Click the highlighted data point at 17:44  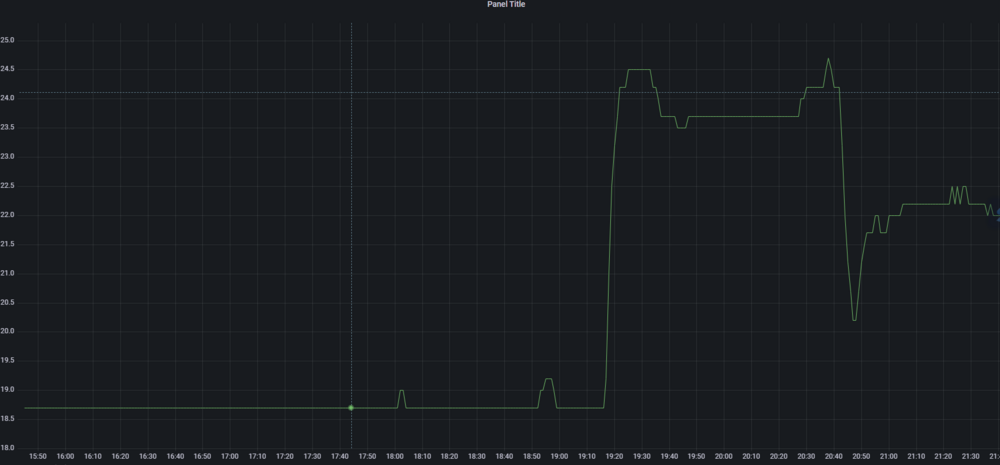351,408
